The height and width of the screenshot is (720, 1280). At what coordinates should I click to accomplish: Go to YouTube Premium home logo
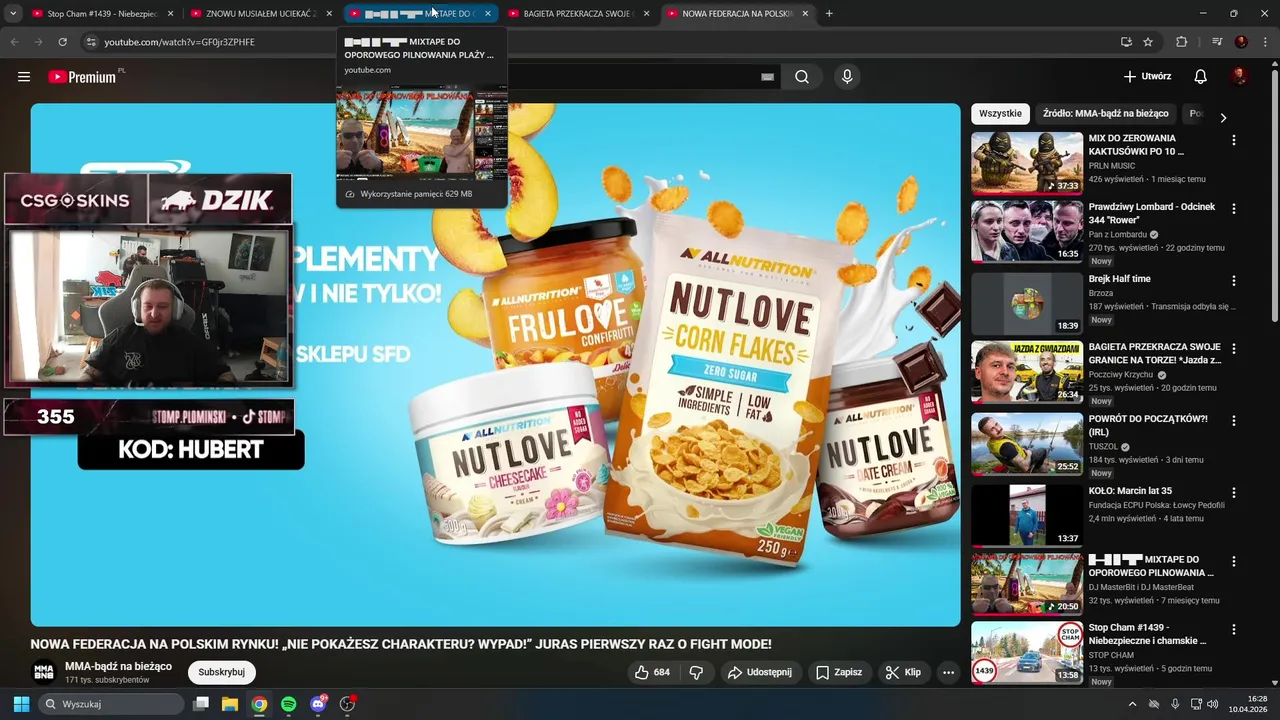[x=84, y=77]
